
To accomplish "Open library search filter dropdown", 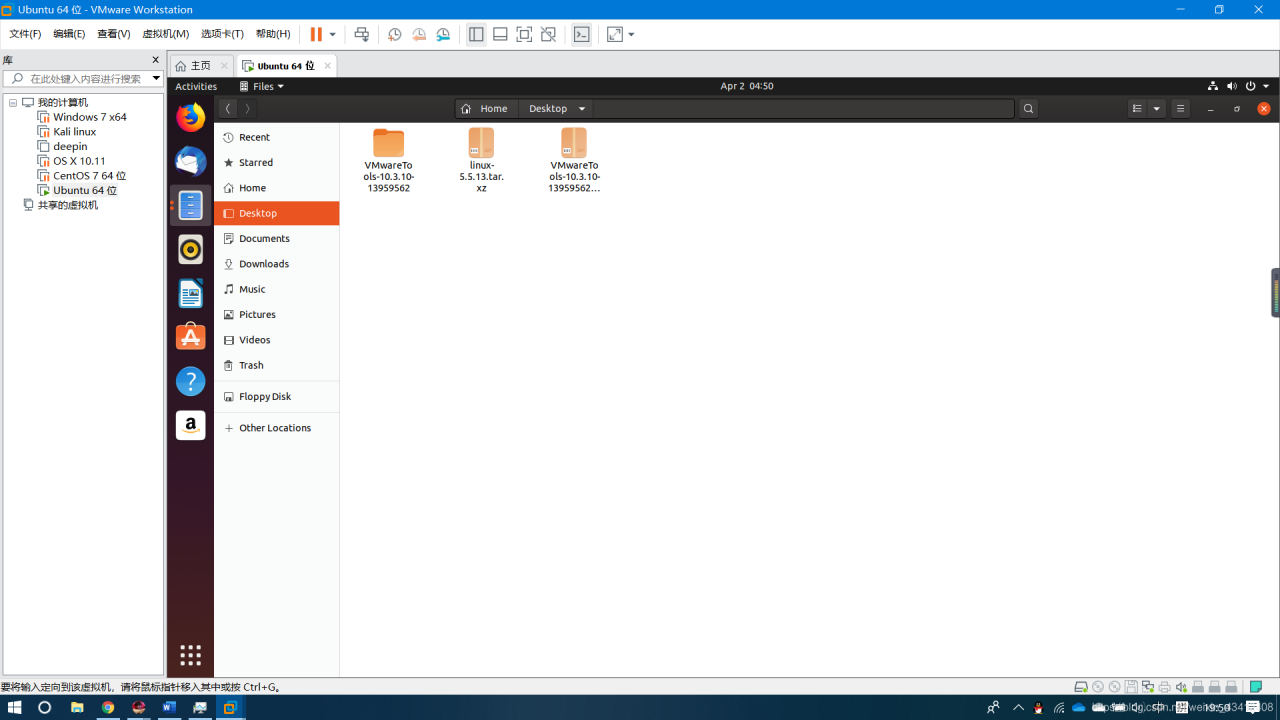I will click(156, 78).
